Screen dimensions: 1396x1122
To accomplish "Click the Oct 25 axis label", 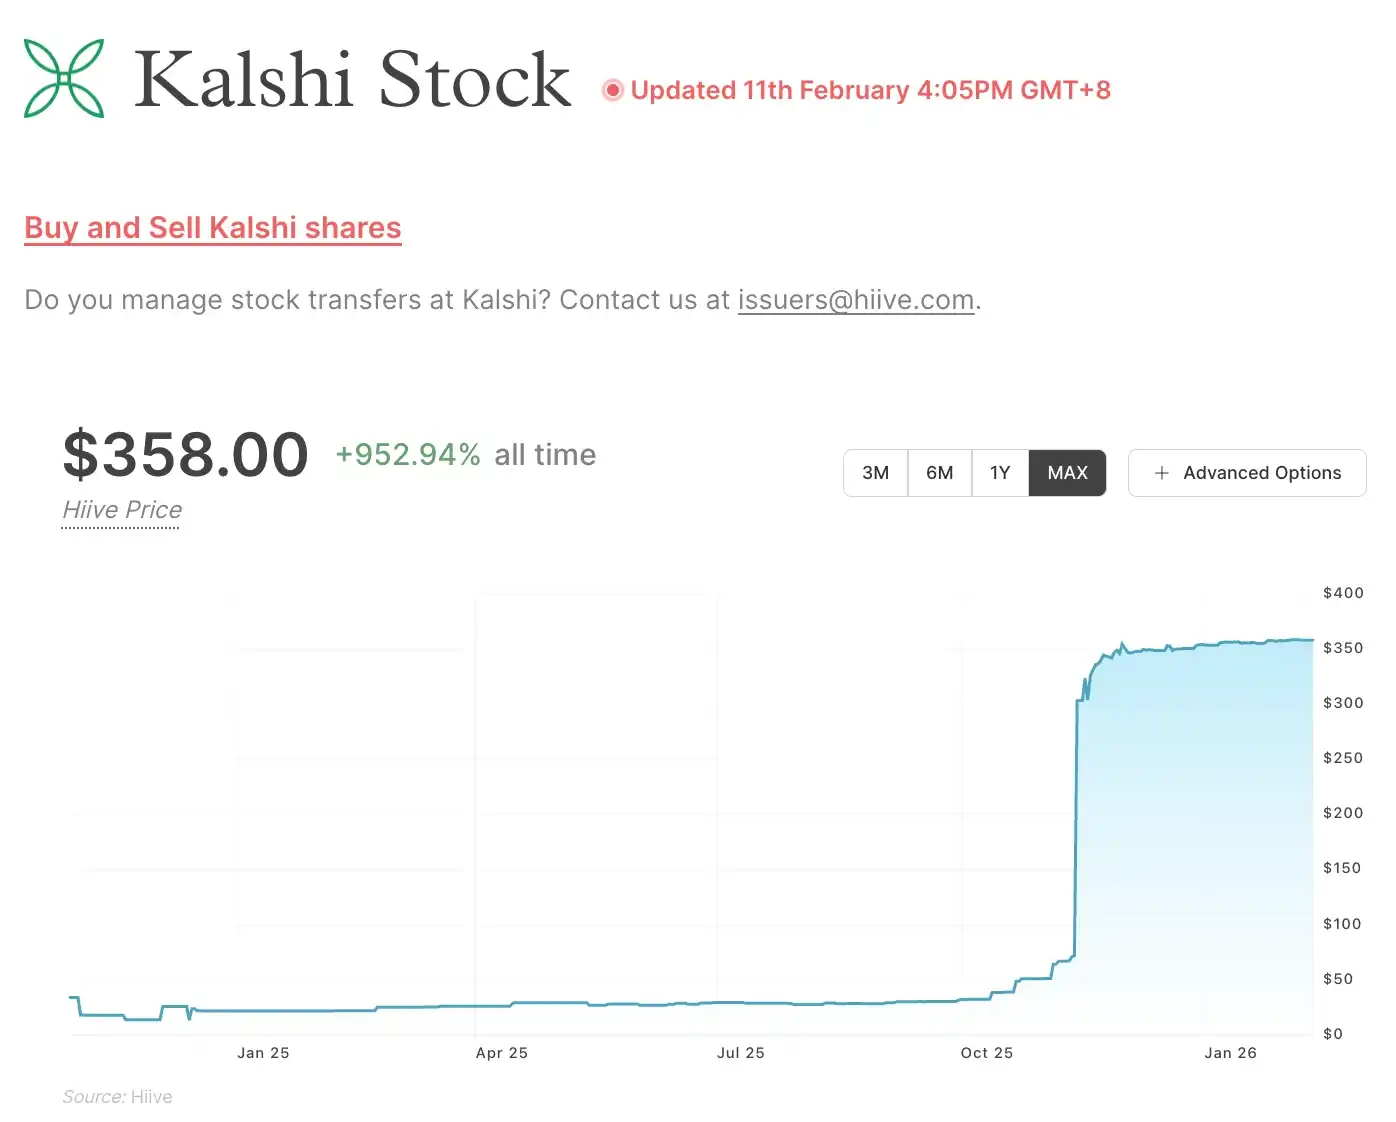I will 986,1053.
